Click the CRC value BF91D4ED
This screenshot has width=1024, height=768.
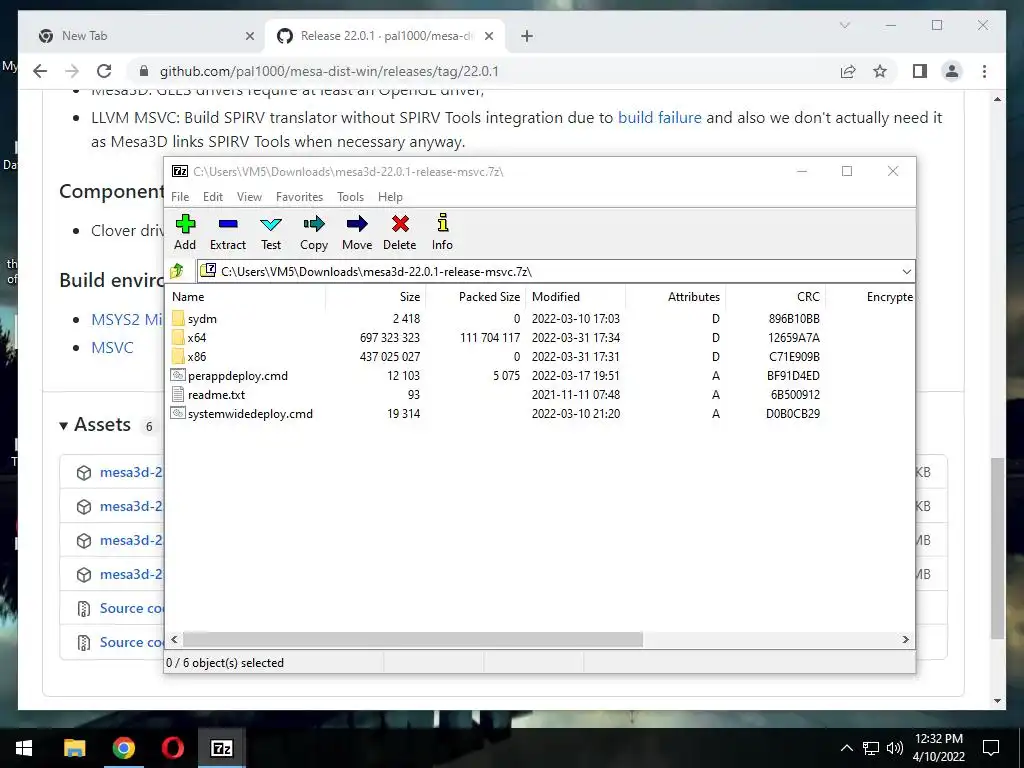793,376
